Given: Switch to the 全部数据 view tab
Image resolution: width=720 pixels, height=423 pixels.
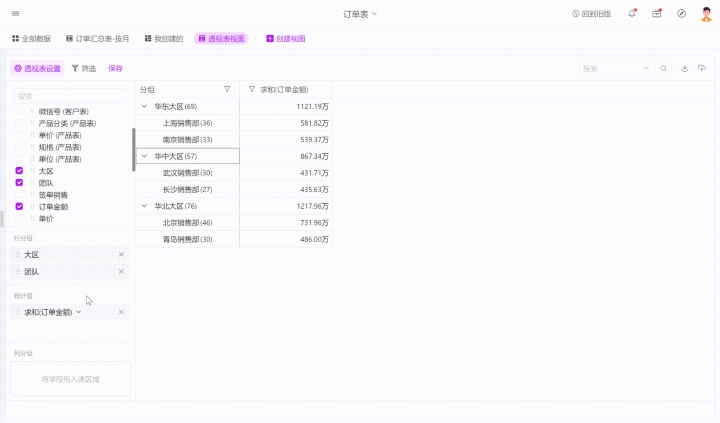Looking at the screenshot, I should point(31,38).
